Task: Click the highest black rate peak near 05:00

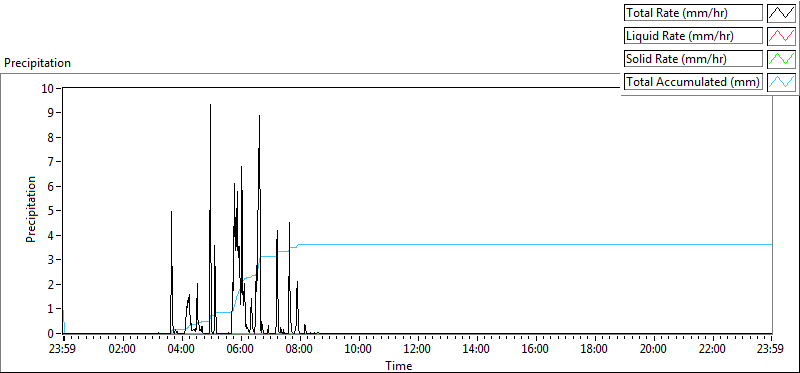Action: pos(210,105)
